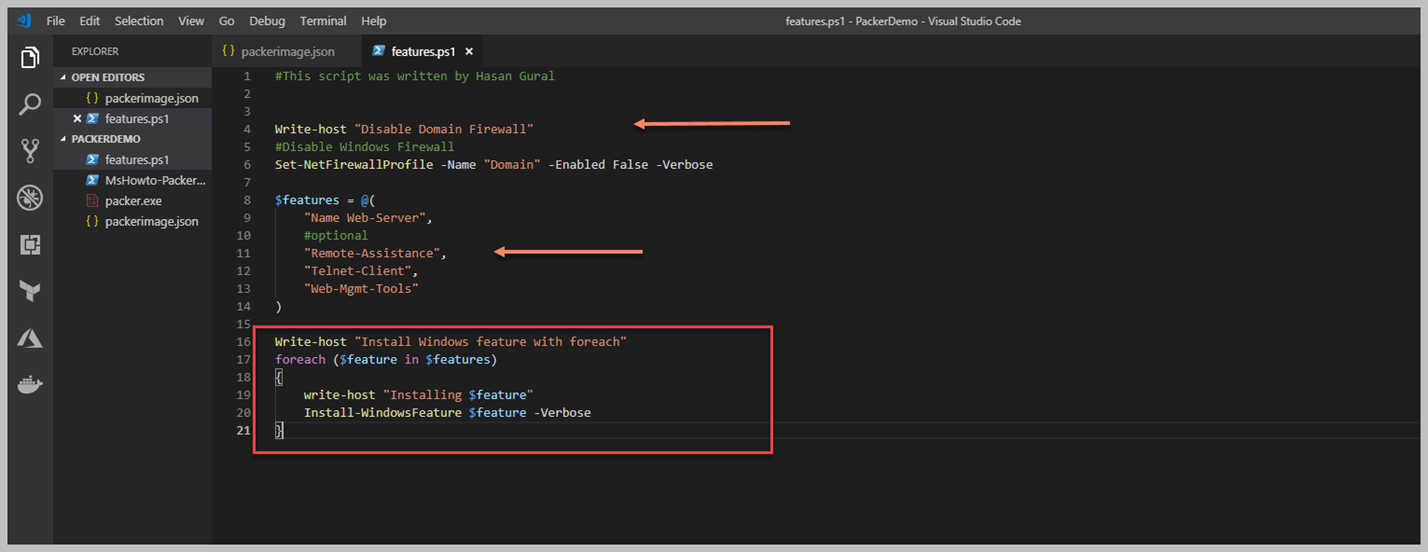Open features.ps1 in PACKERDEMO folder
The image size is (1428, 552).
(x=137, y=159)
